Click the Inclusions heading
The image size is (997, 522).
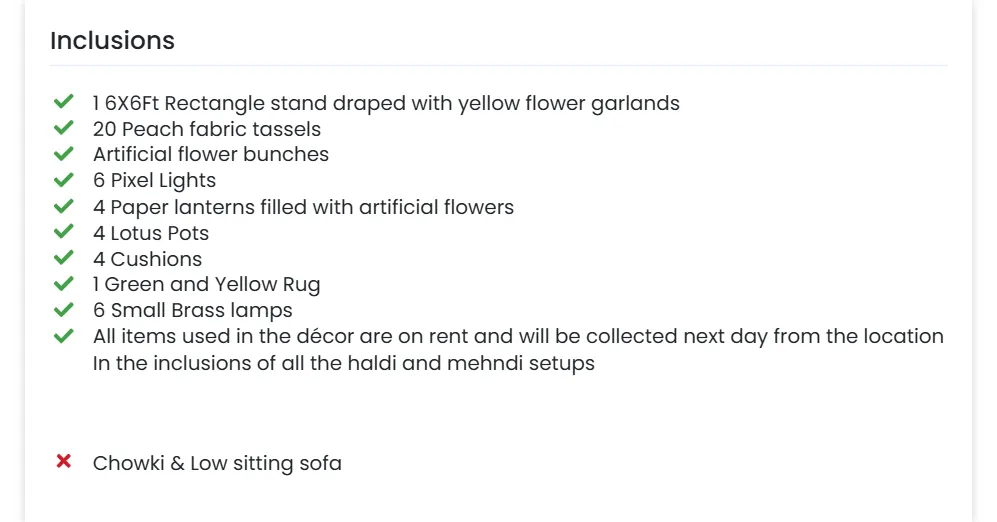[x=112, y=41]
